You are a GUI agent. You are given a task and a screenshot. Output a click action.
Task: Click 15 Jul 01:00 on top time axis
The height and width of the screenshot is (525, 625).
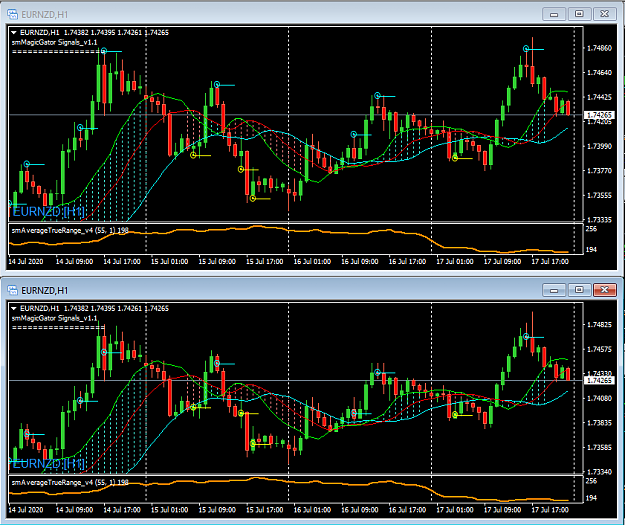169,262
